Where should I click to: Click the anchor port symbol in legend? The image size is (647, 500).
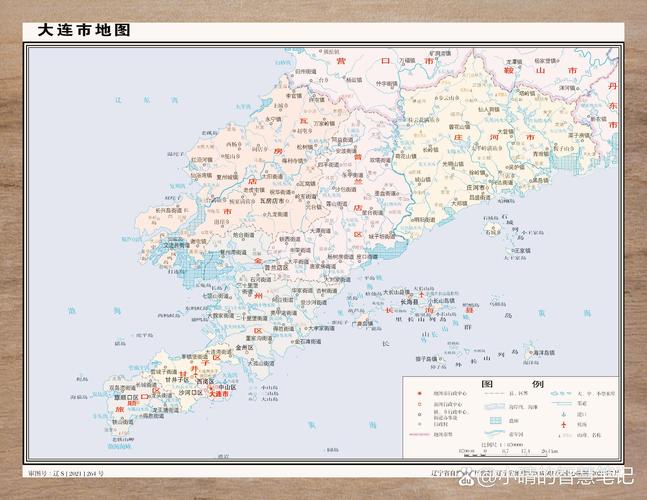click(564, 414)
